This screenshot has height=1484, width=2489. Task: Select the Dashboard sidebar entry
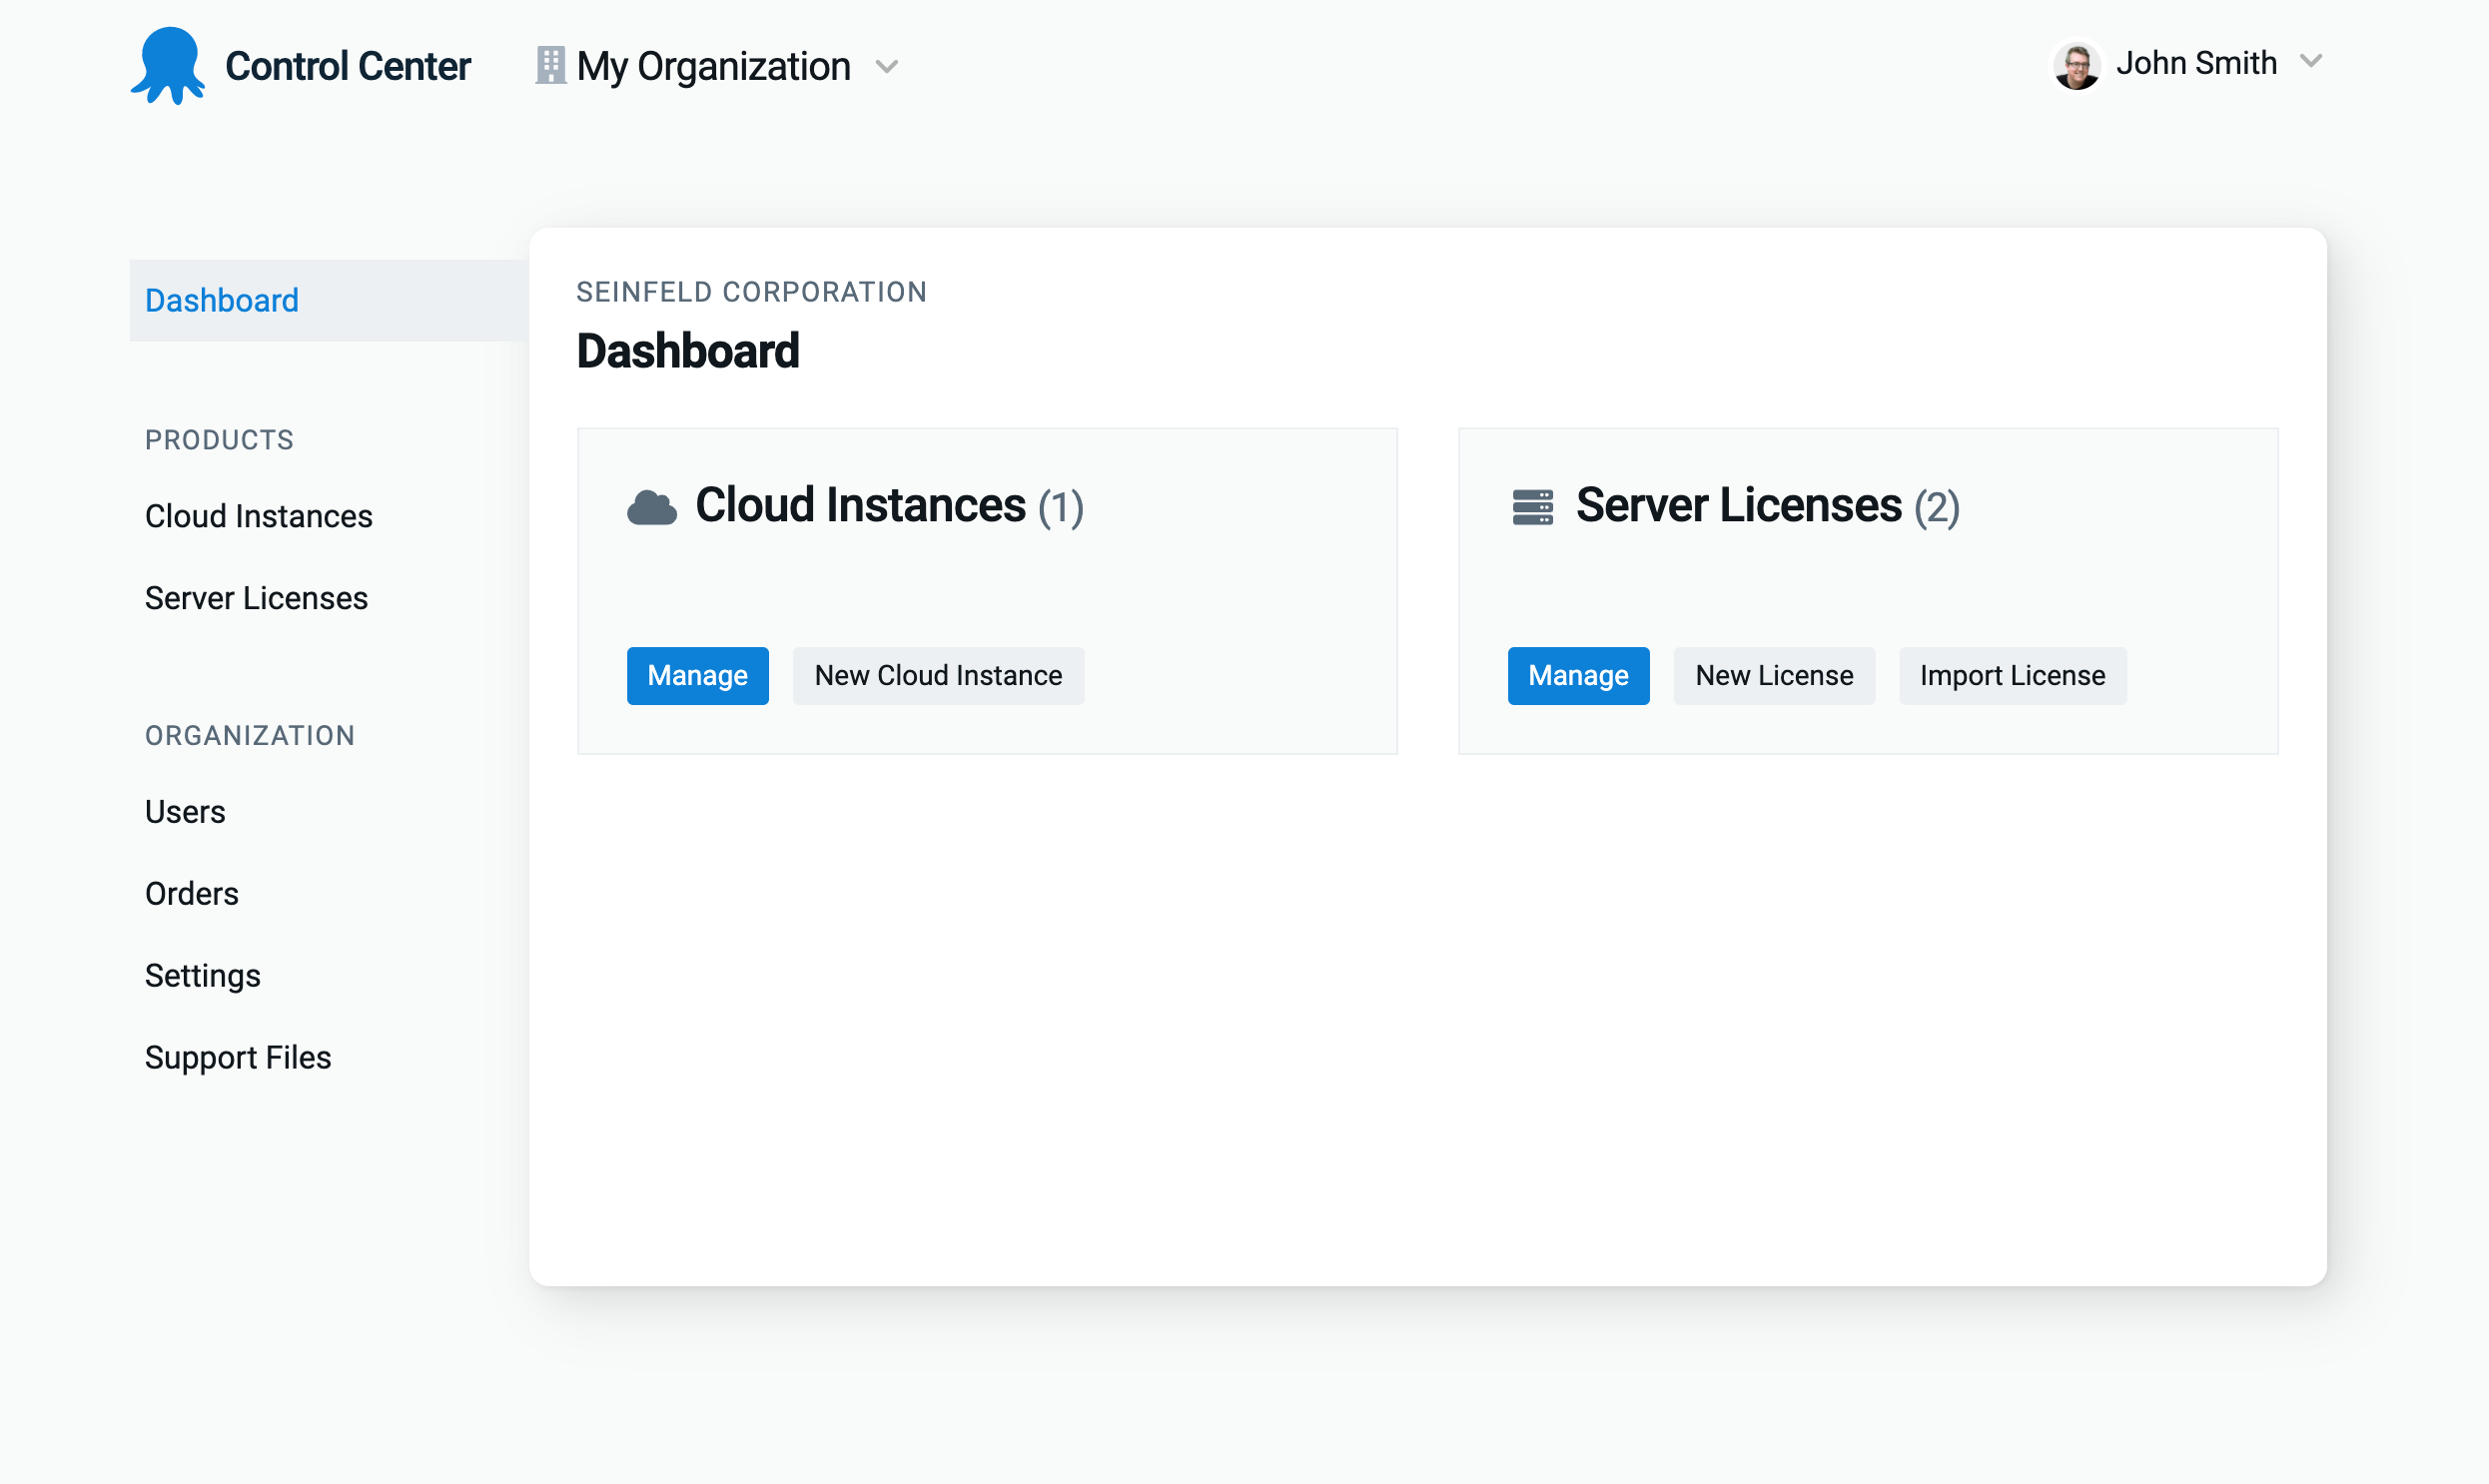point(222,300)
